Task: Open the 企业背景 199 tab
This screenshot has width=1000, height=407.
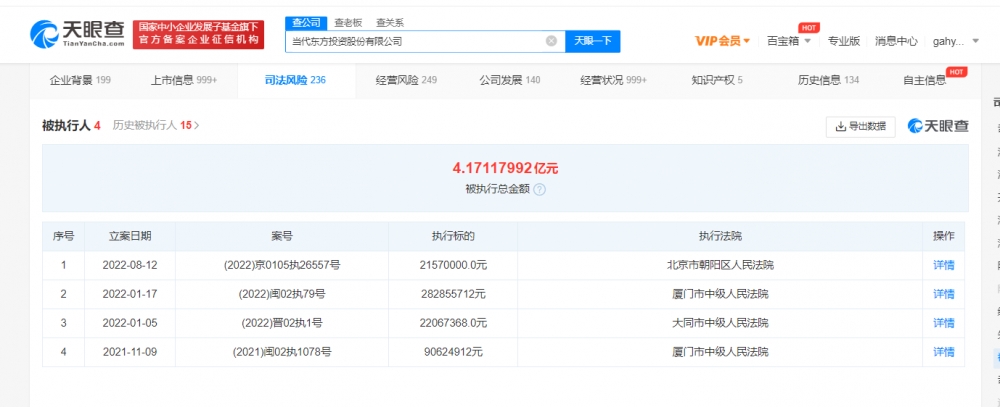Action: coord(80,80)
